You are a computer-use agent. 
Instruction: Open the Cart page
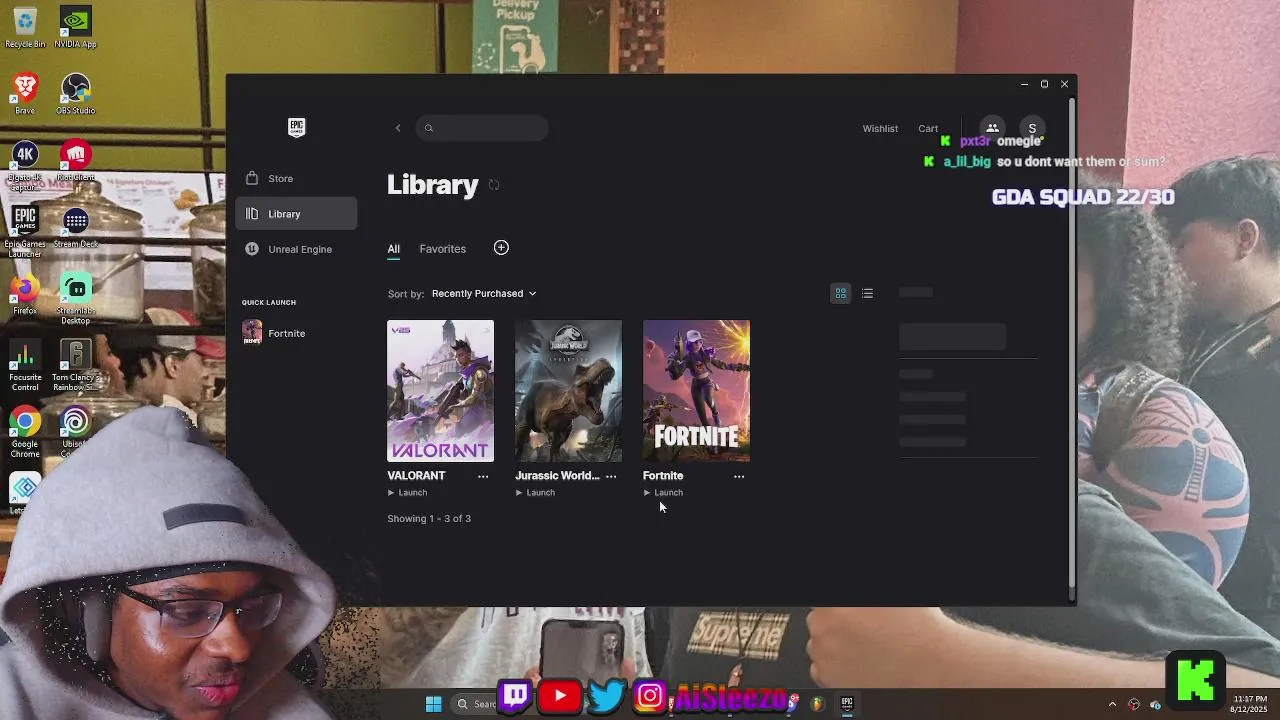[928, 128]
